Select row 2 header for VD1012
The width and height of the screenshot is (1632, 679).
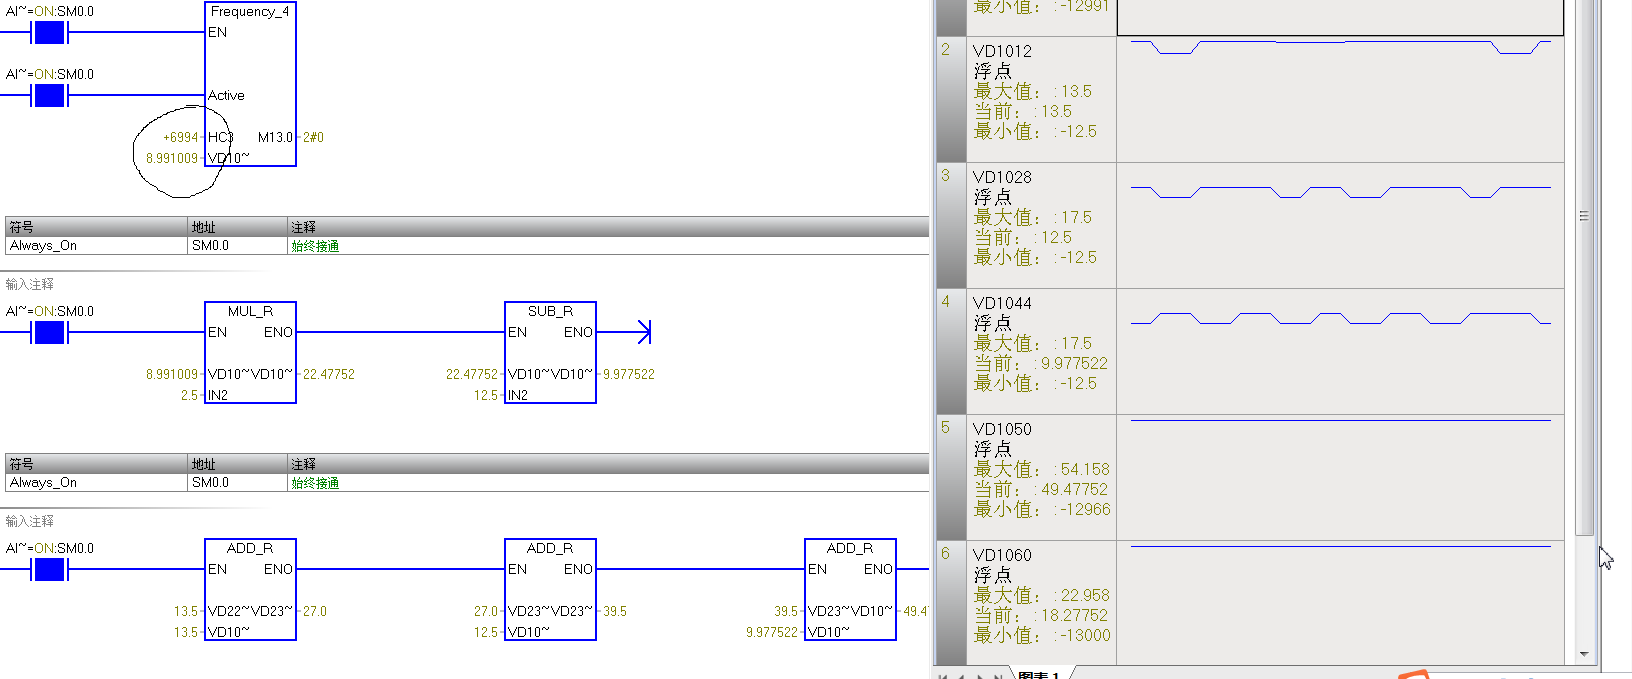[951, 99]
